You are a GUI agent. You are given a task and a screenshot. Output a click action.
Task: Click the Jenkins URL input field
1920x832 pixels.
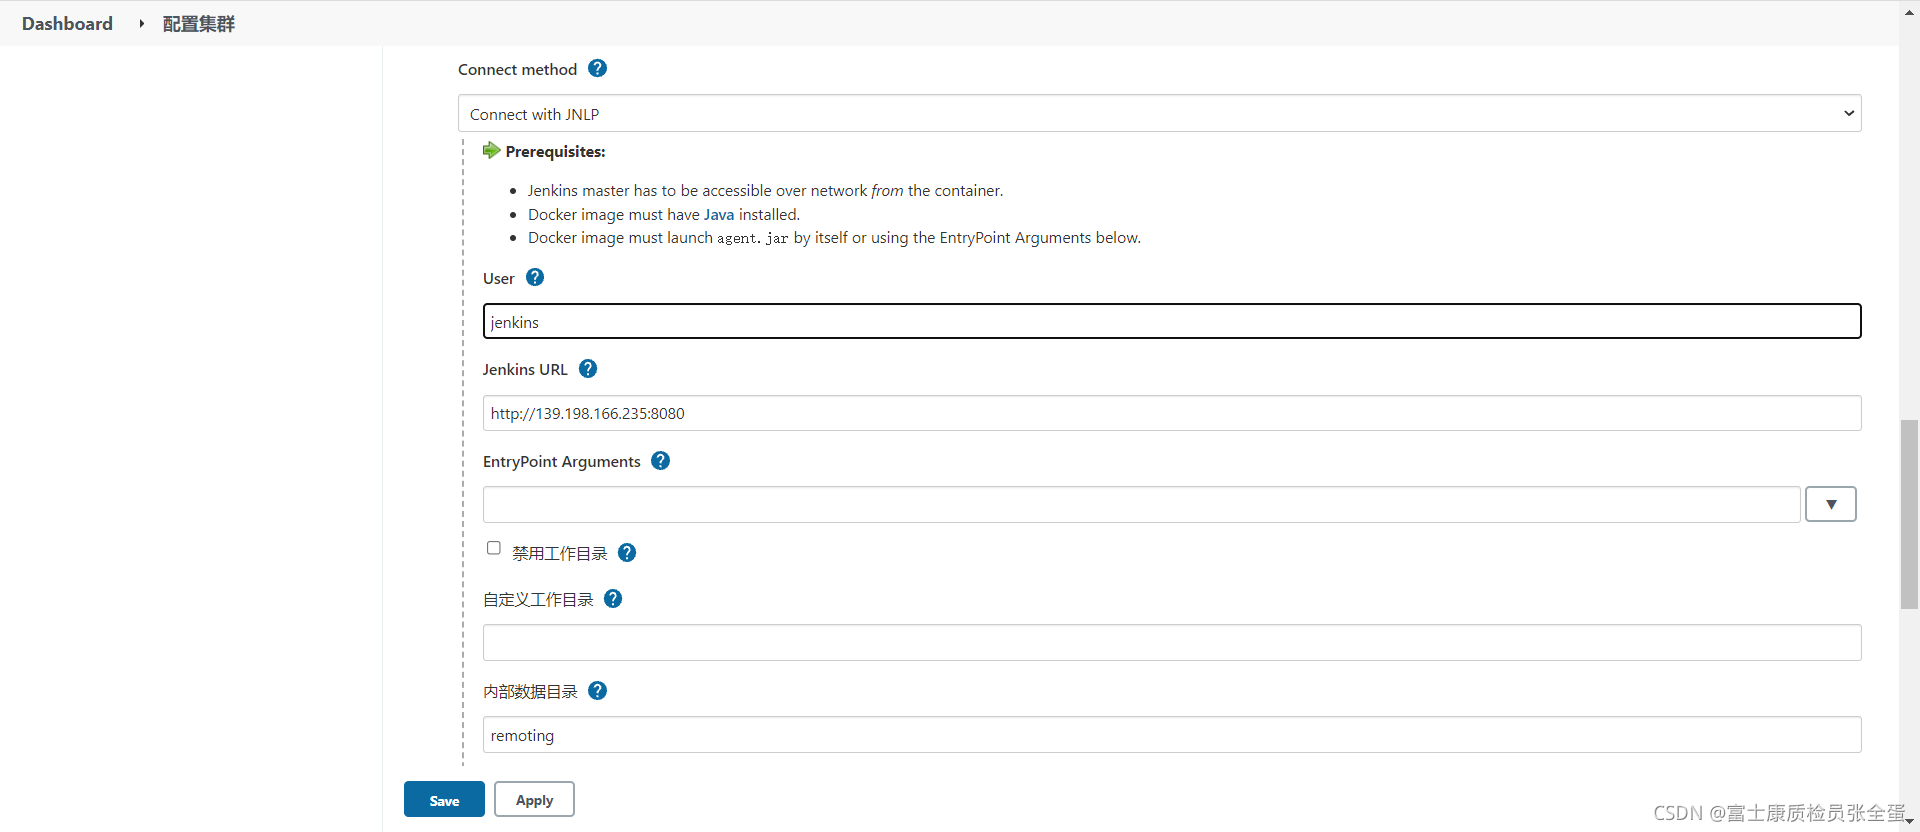tap(1172, 413)
